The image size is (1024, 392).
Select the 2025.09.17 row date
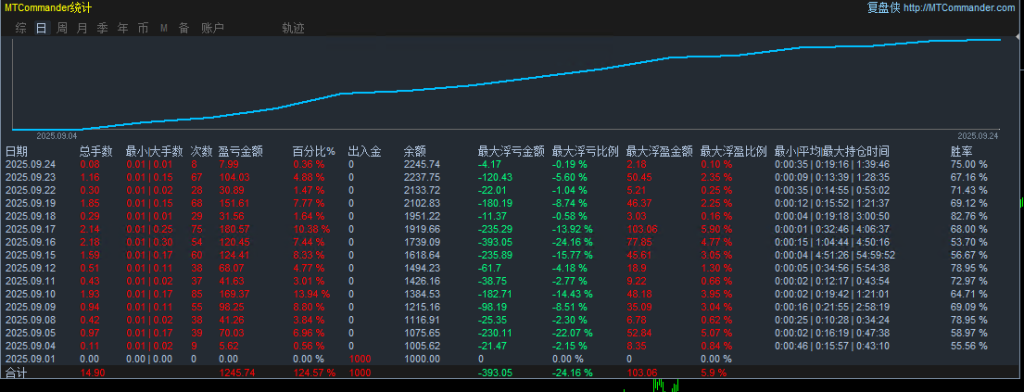tap(30, 229)
